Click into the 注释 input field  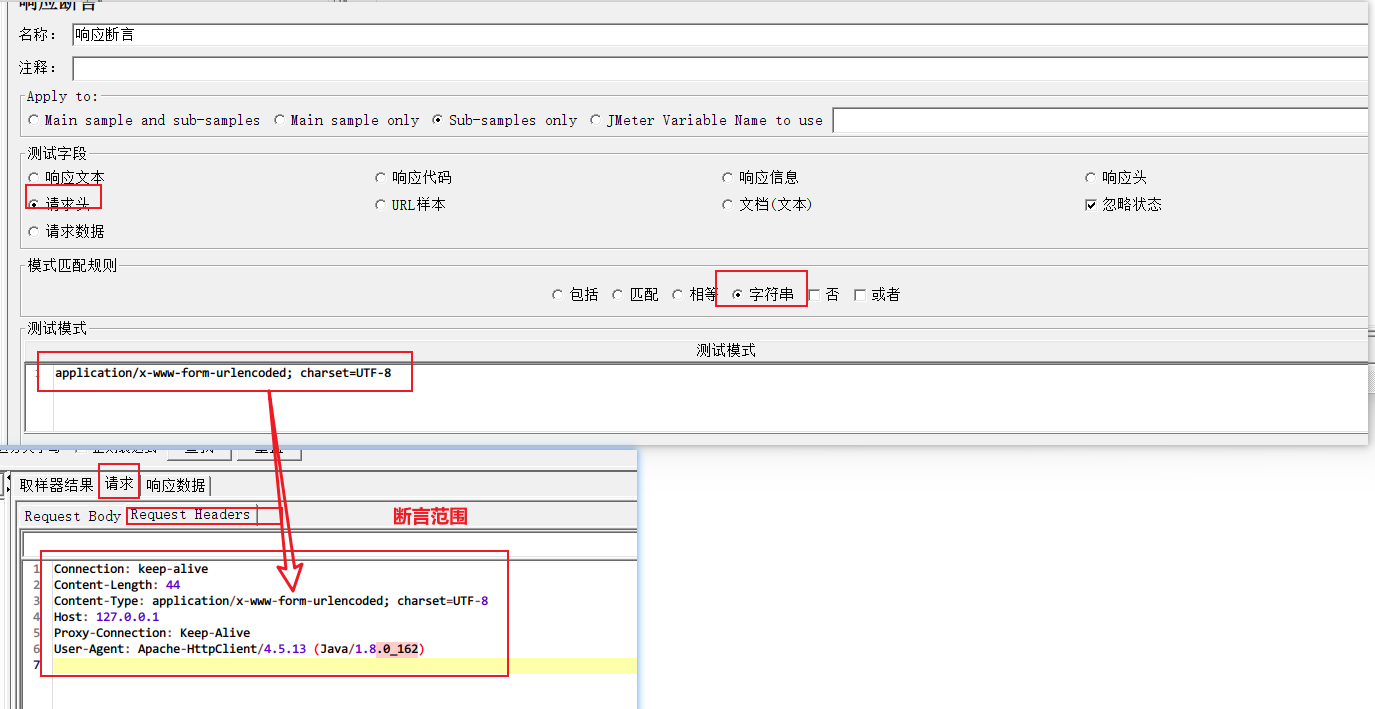point(720,69)
